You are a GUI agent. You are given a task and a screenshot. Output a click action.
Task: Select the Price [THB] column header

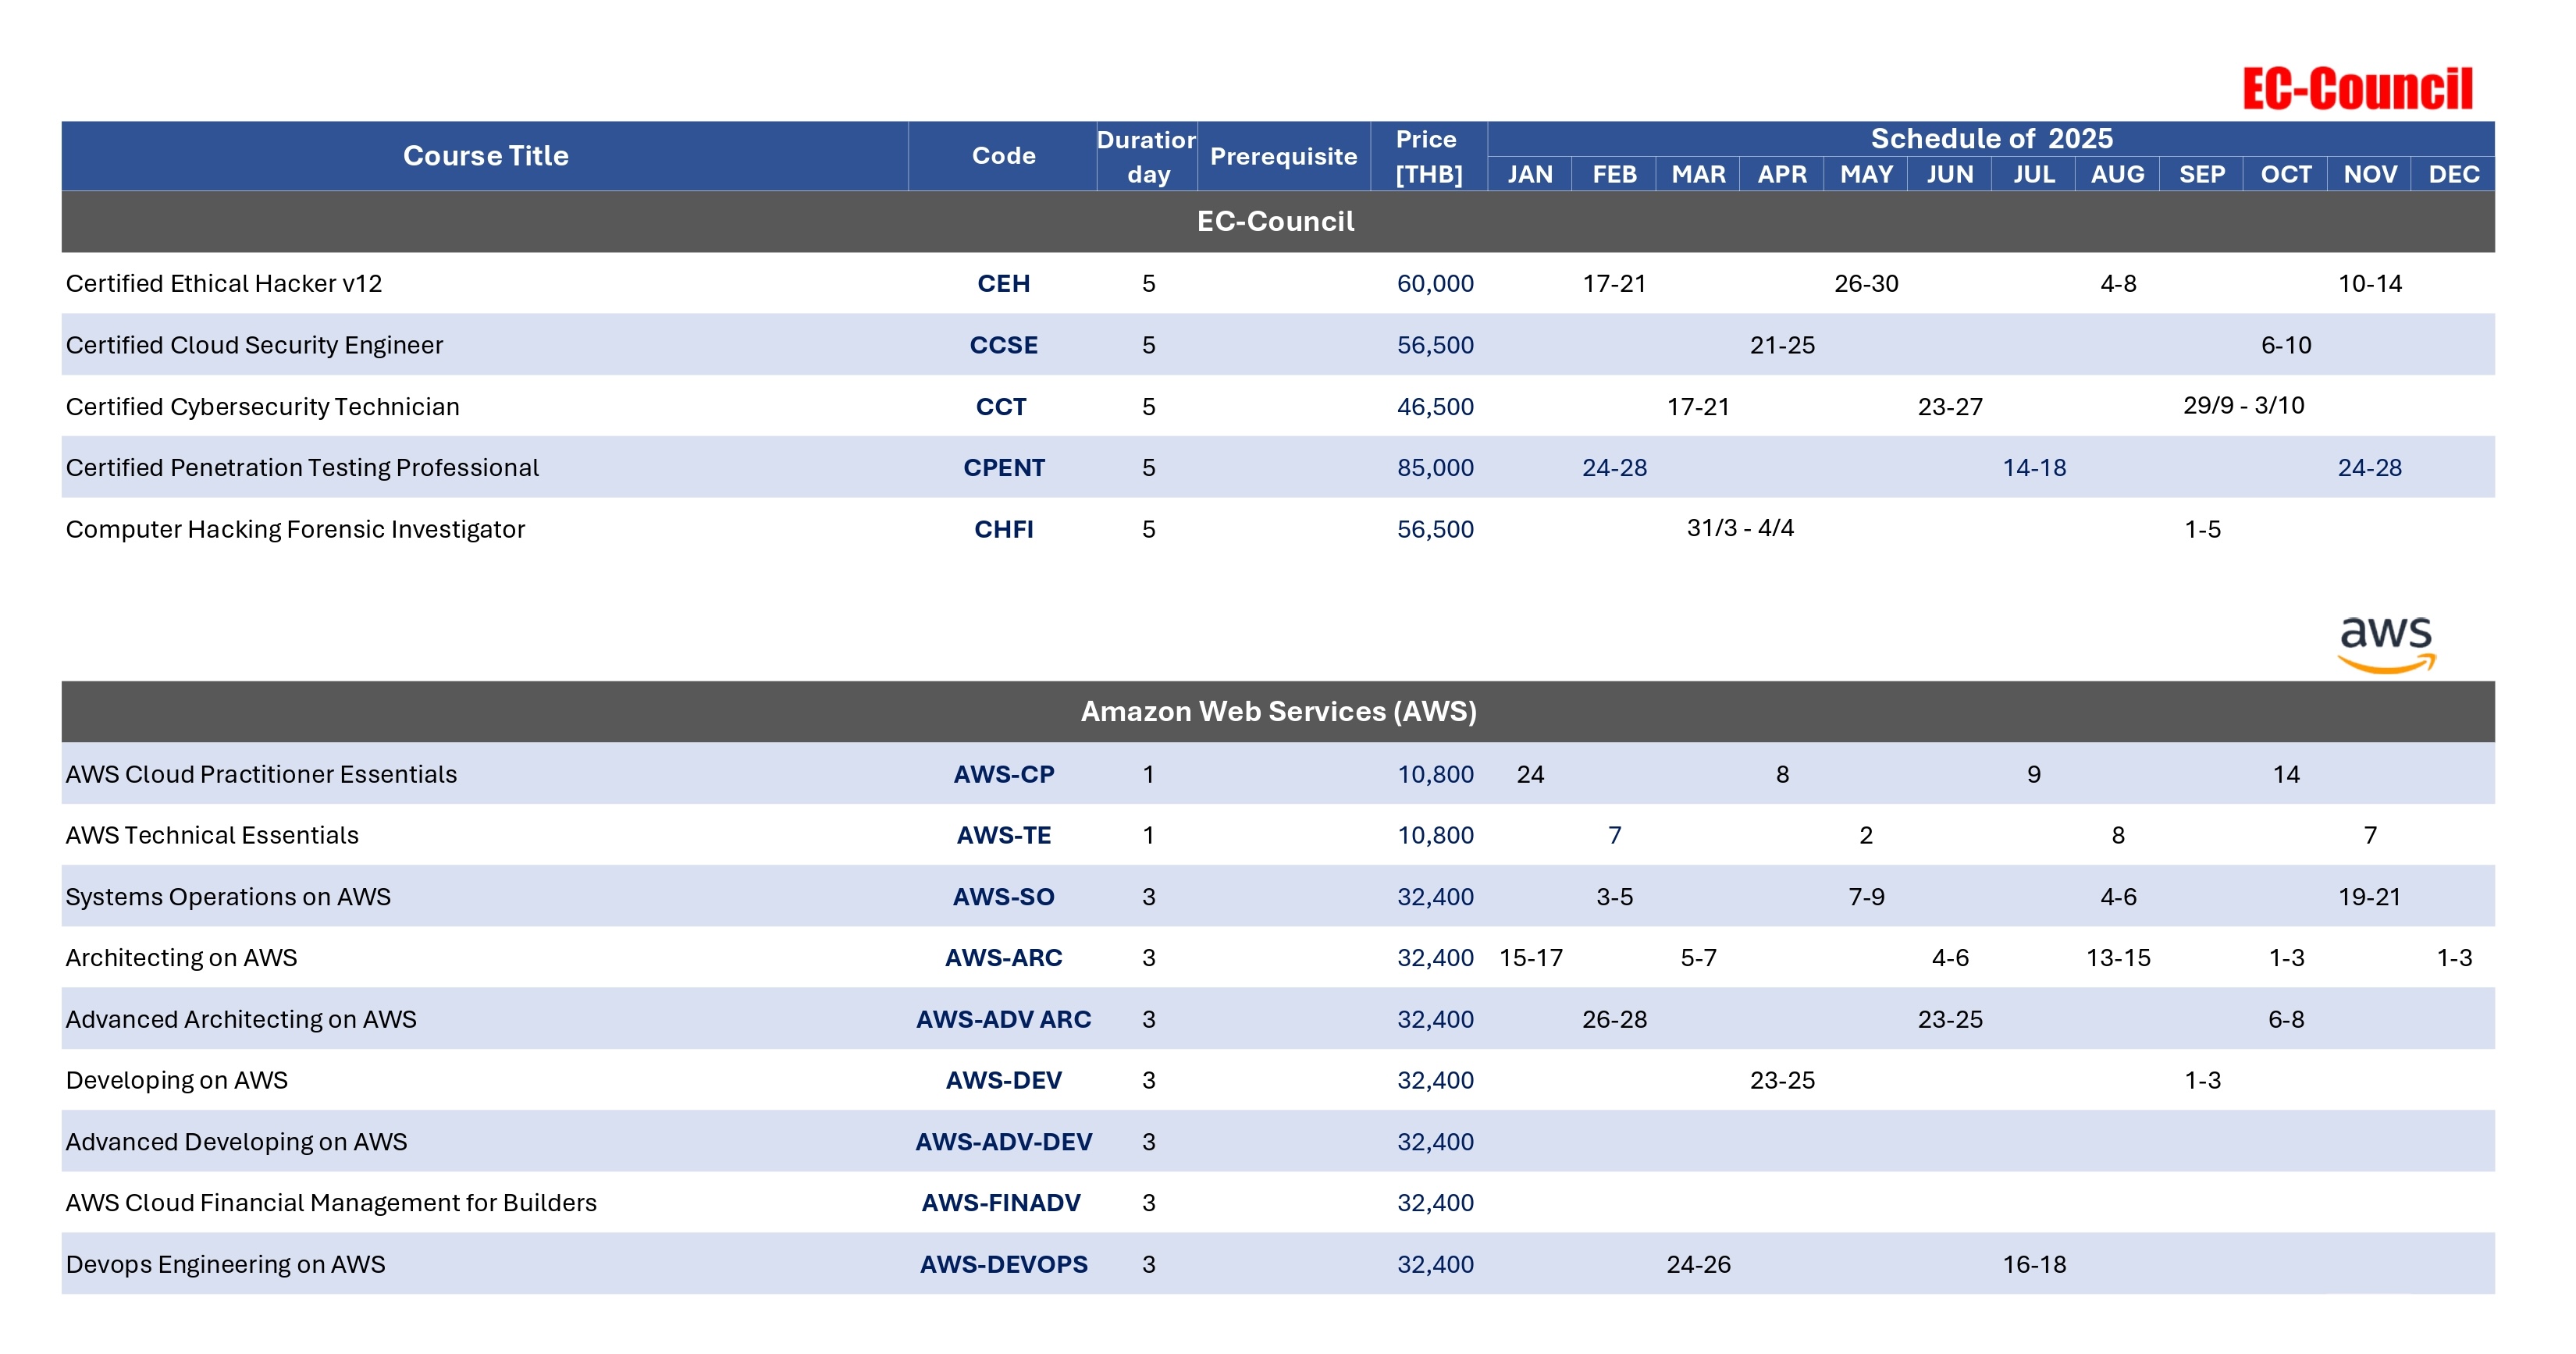[1428, 156]
